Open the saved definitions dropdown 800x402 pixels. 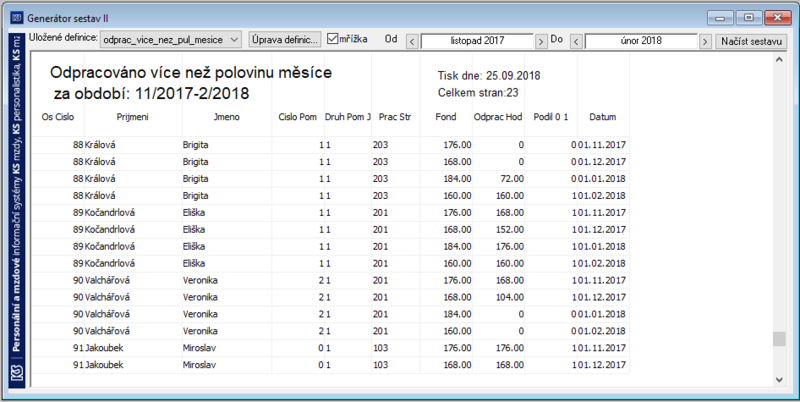[x=170, y=39]
